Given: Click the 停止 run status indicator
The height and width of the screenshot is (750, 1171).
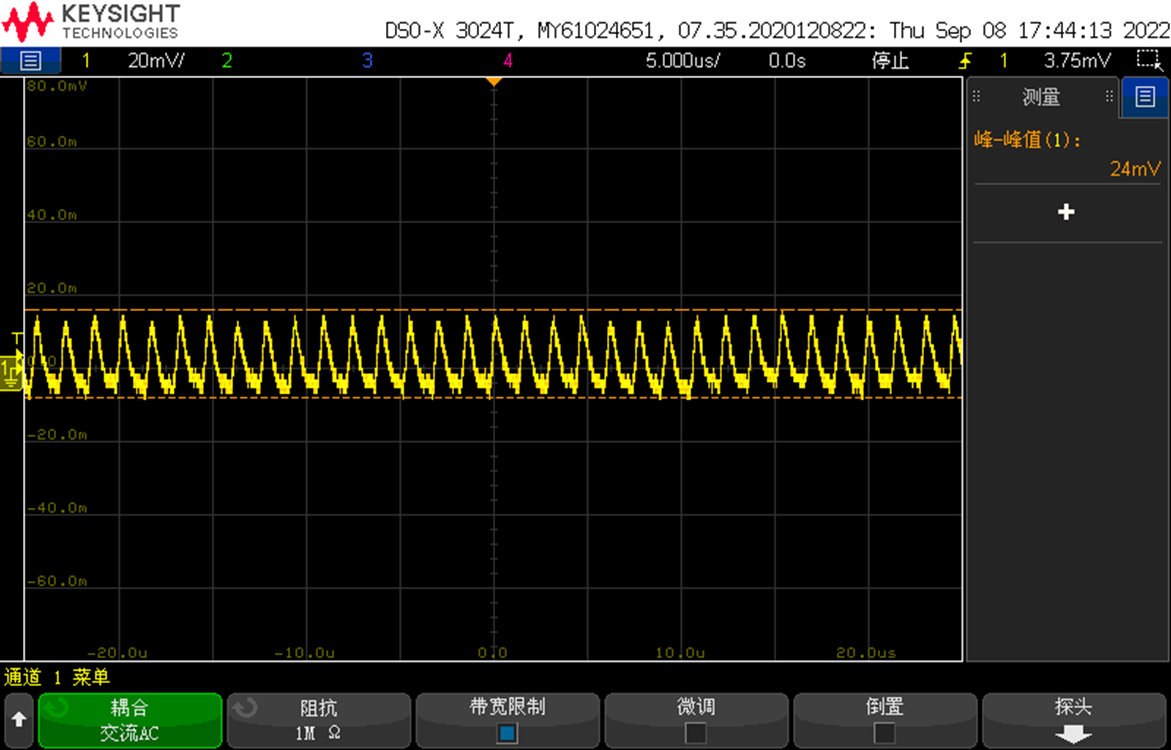Looking at the screenshot, I should tap(890, 61).
